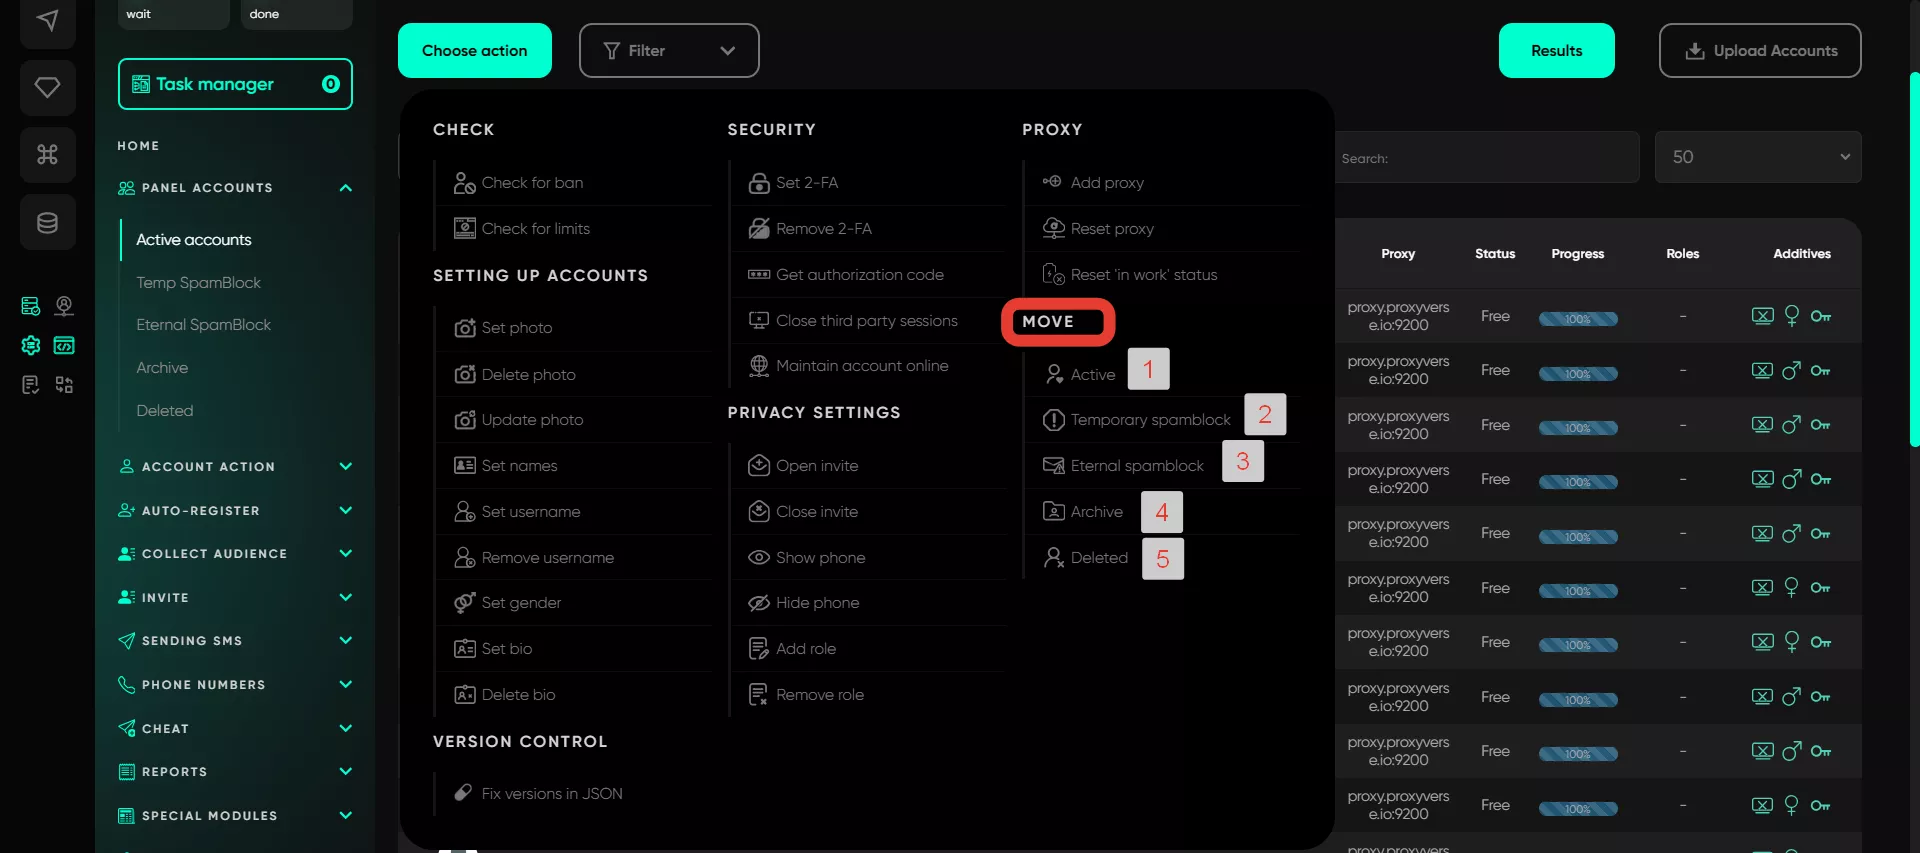Expand the Cheat section

[345, 728]
